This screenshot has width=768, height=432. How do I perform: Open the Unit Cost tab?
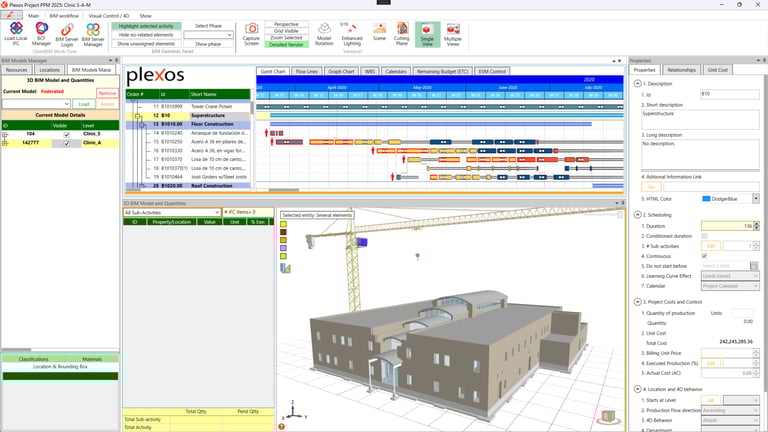(x=718, y=70)
